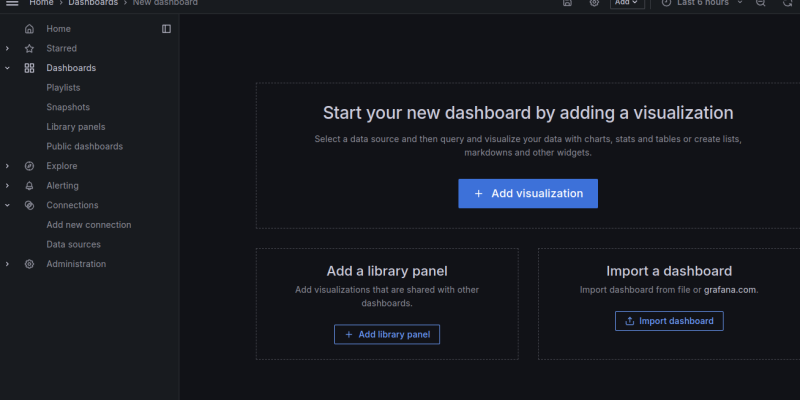Click the dock menu icon beside Home
Image resolution: width=800 pixels, height=400 pixels.
click(x=166, y=29)
